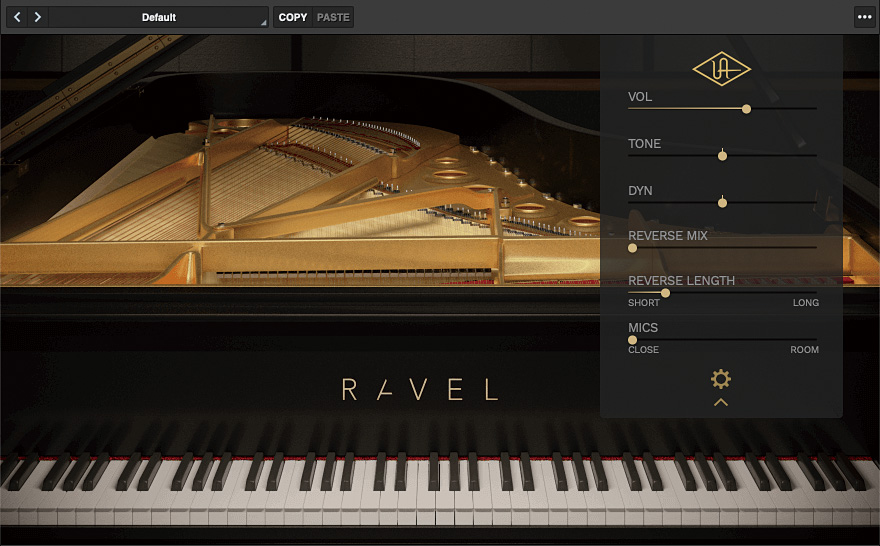Image resolution: width=880 pixels, height=546 pixels.
Task: Click the MICS slider handle
Action: pyautogui.click(x=632, y=340)
